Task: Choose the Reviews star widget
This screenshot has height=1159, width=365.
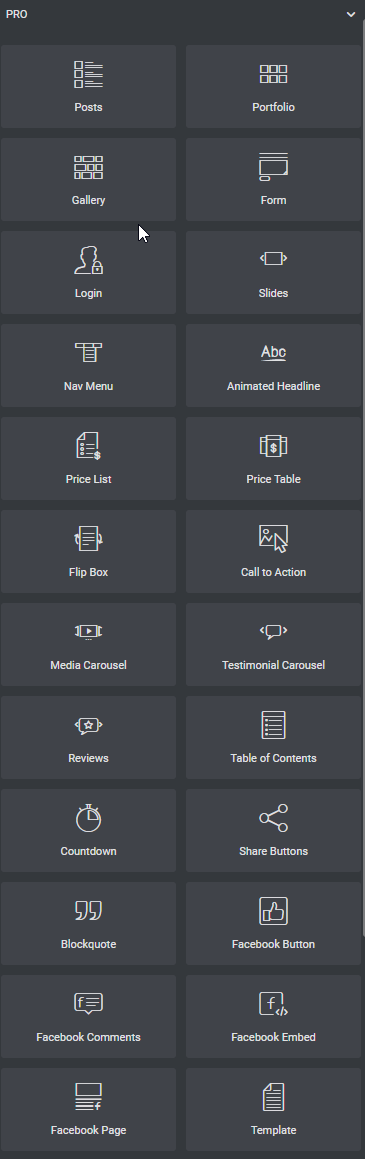Action: pos(89,738)
